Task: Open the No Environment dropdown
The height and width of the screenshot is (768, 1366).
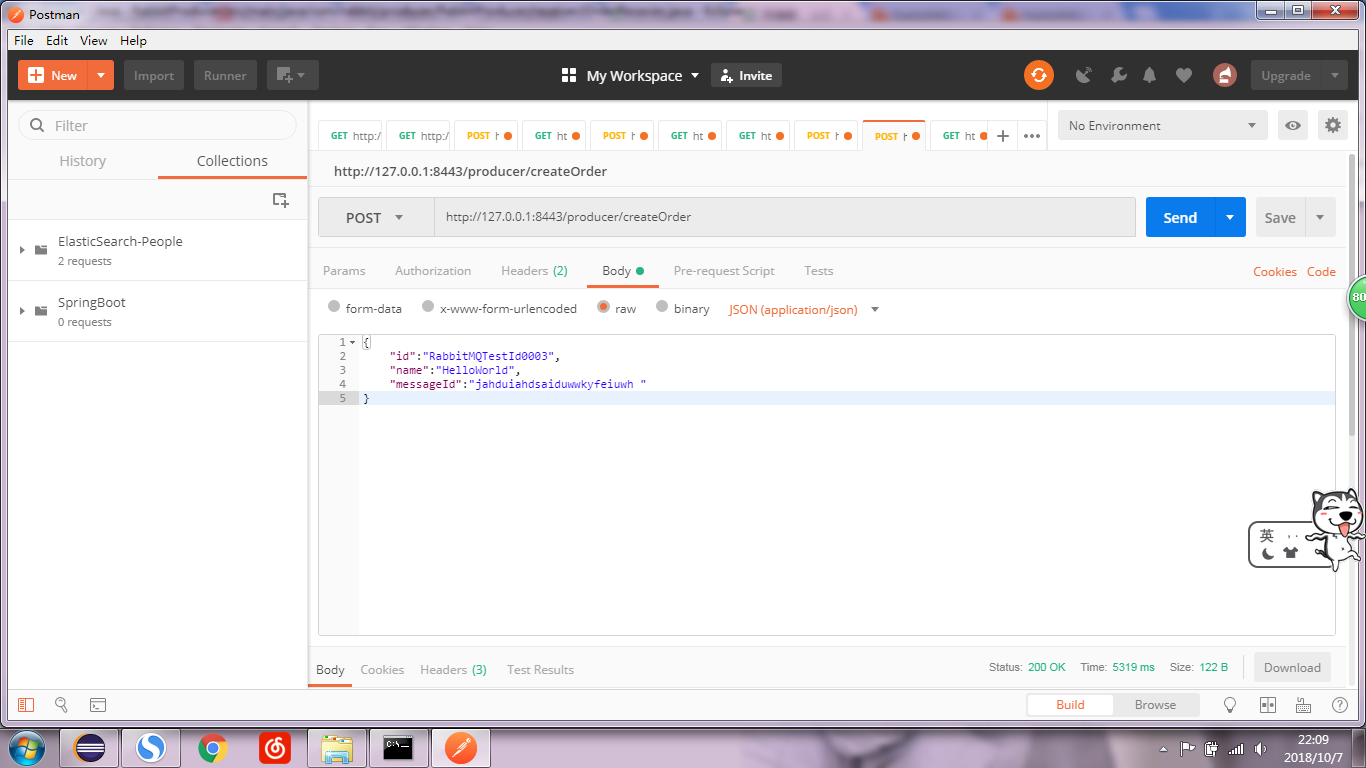Action: click(1163, 125)
